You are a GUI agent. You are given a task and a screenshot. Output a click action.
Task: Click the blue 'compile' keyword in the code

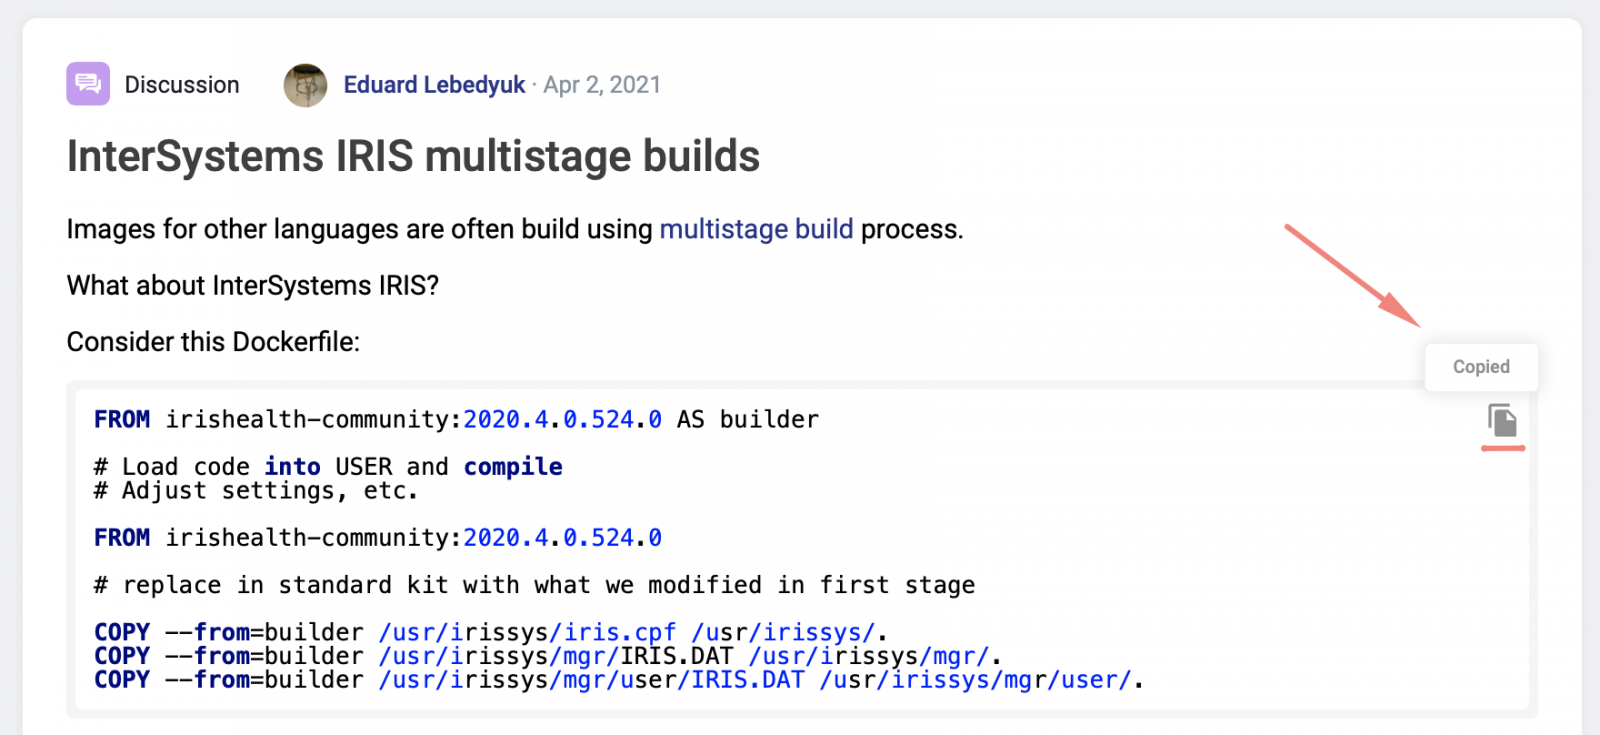coord(513,467)
